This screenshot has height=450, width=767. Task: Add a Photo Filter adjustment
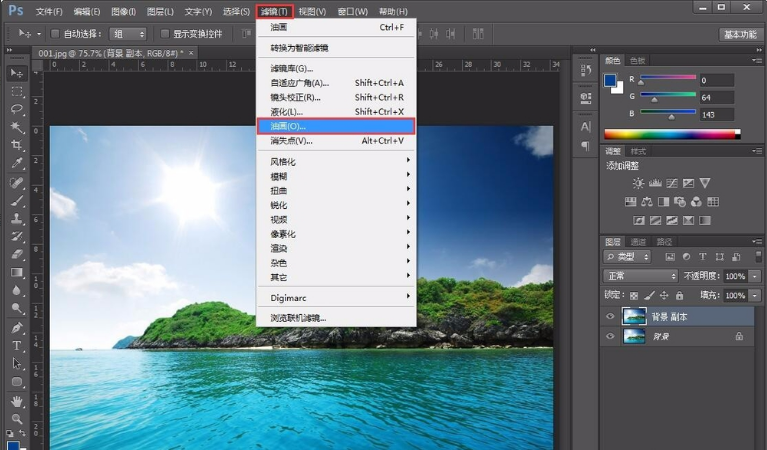[679, 202]
